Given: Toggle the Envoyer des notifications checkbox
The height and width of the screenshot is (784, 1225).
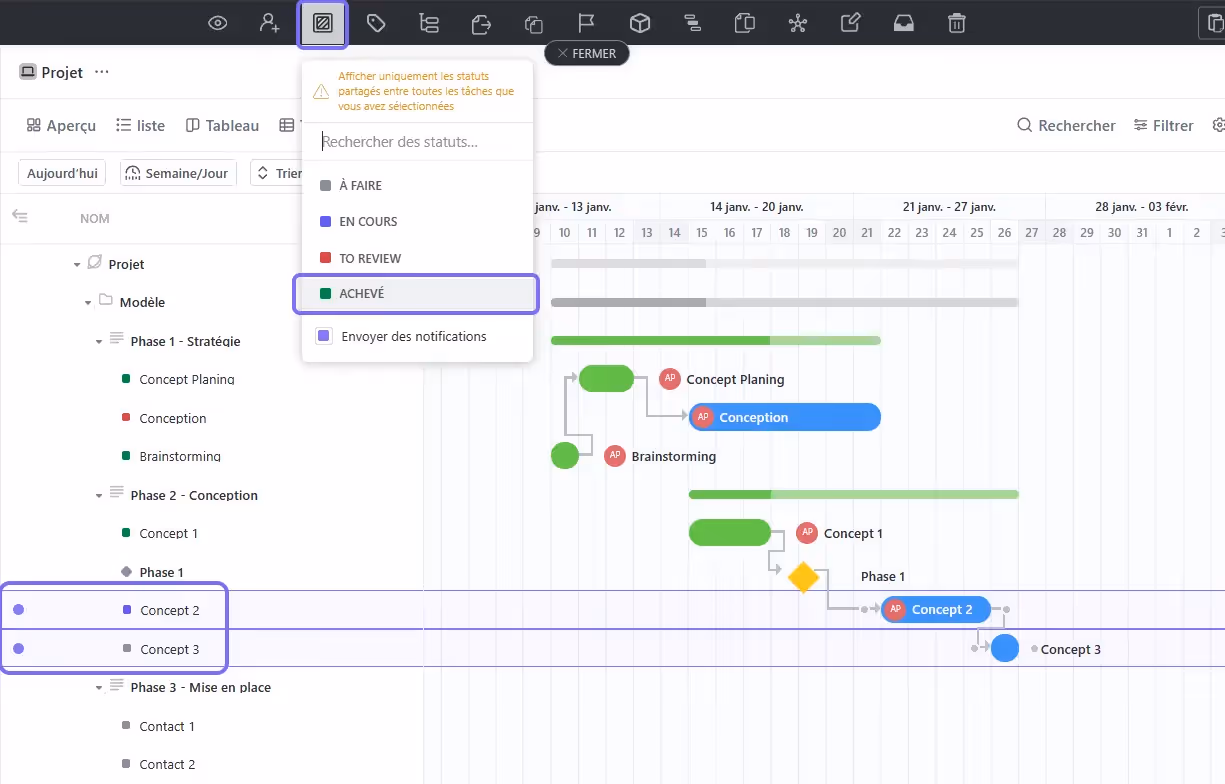Looking at the screenshot, I should [x=323, y=336].
